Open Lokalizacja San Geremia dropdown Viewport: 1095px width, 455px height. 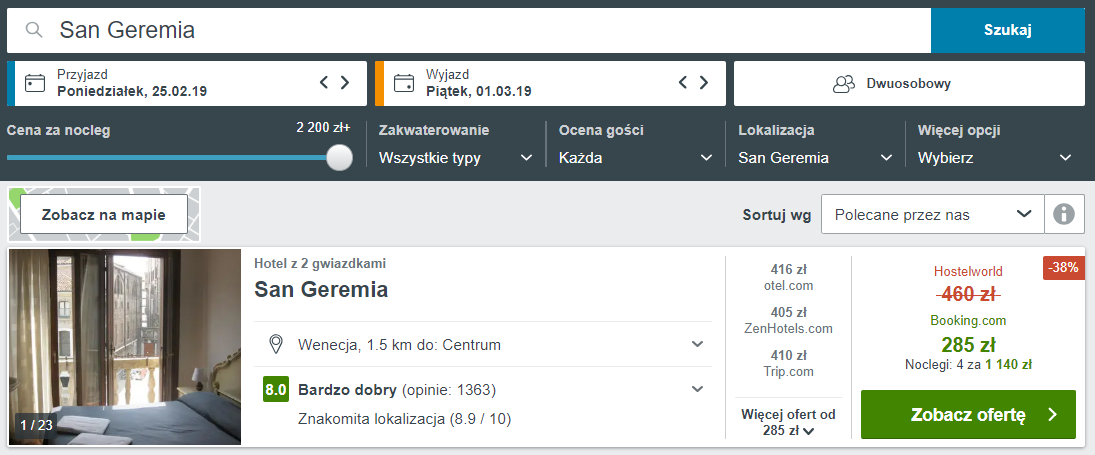pos(815,158)
